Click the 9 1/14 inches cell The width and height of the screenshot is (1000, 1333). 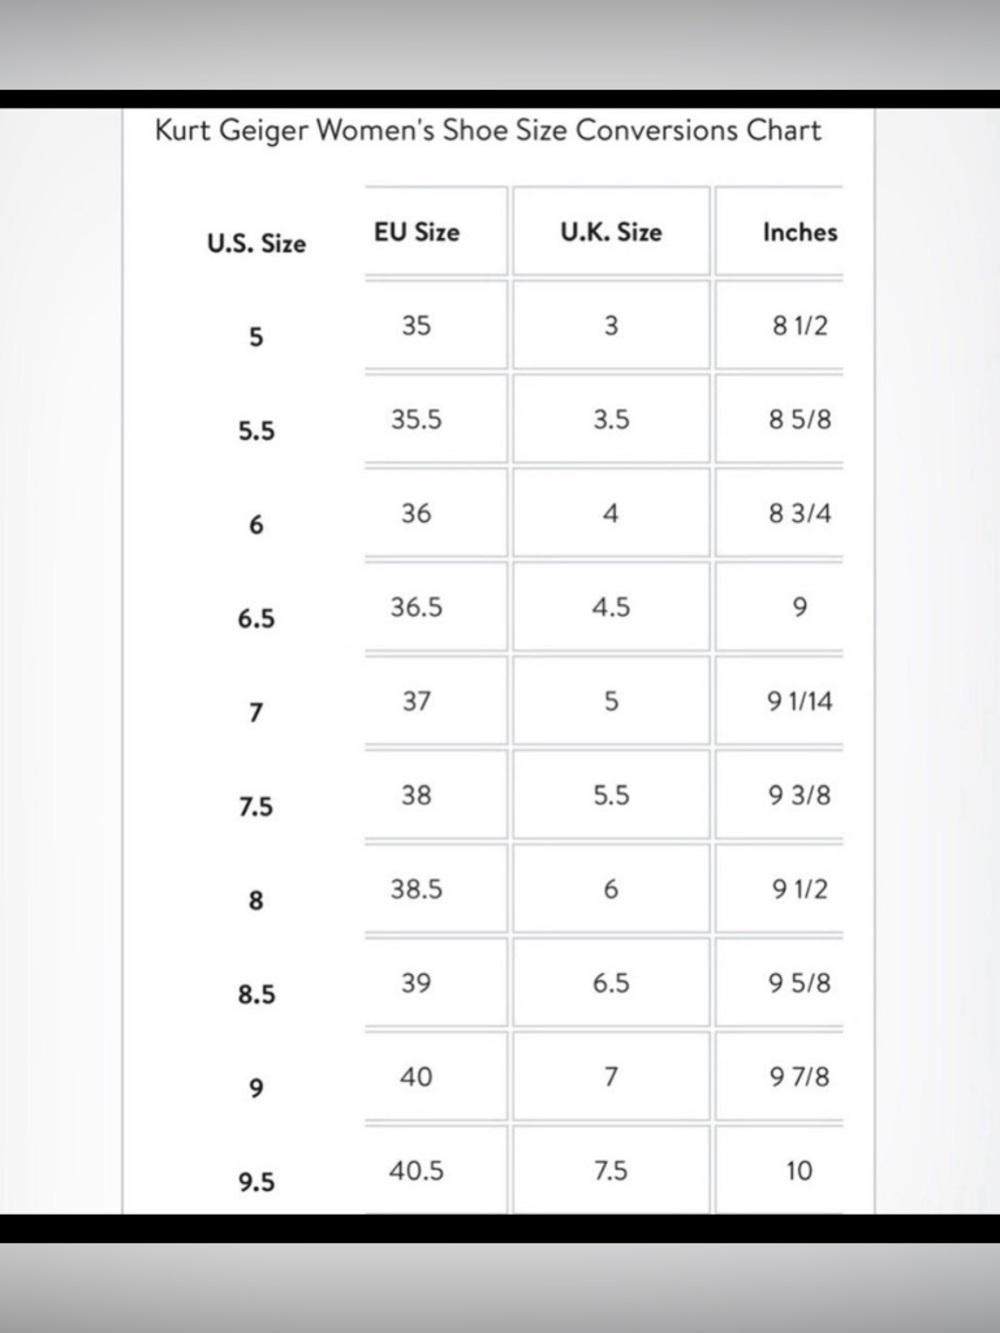(780, 701)
